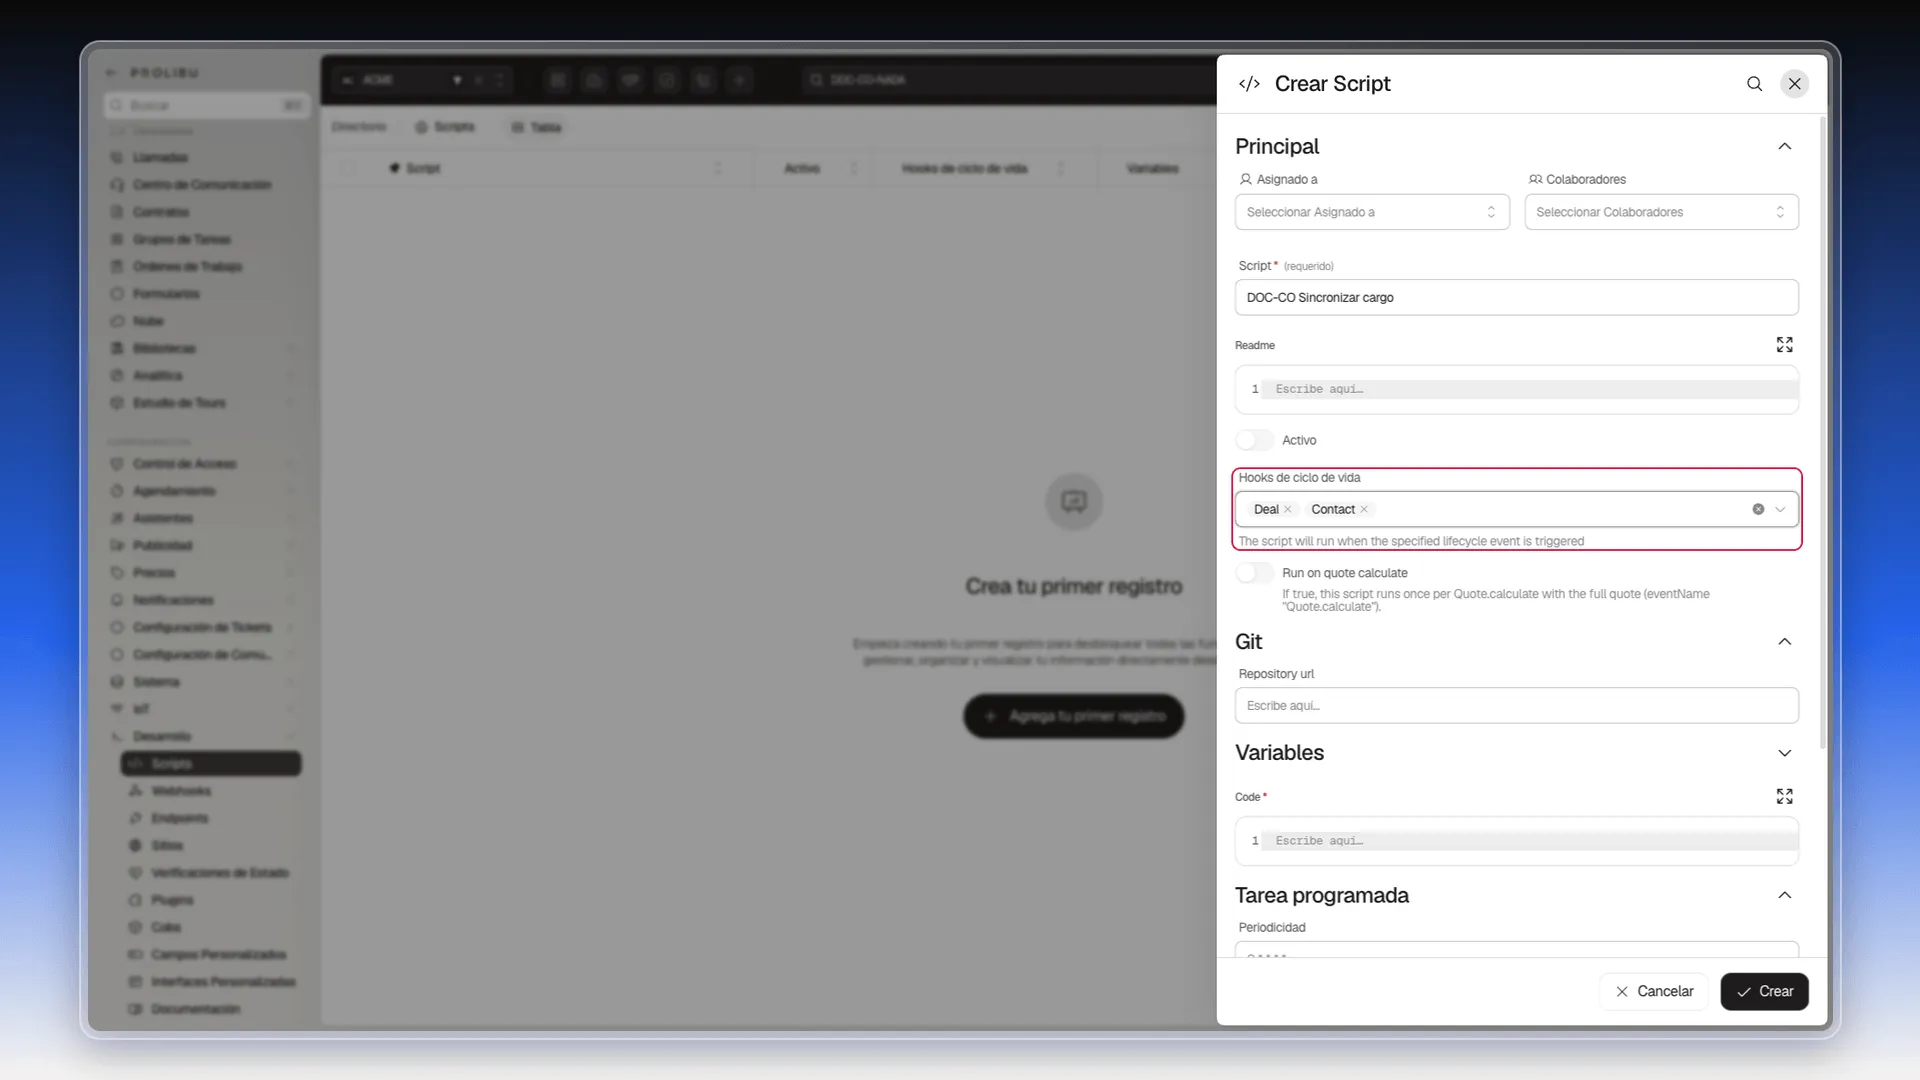Clear all lifecycle hook selections

(x=1758, y=510)
